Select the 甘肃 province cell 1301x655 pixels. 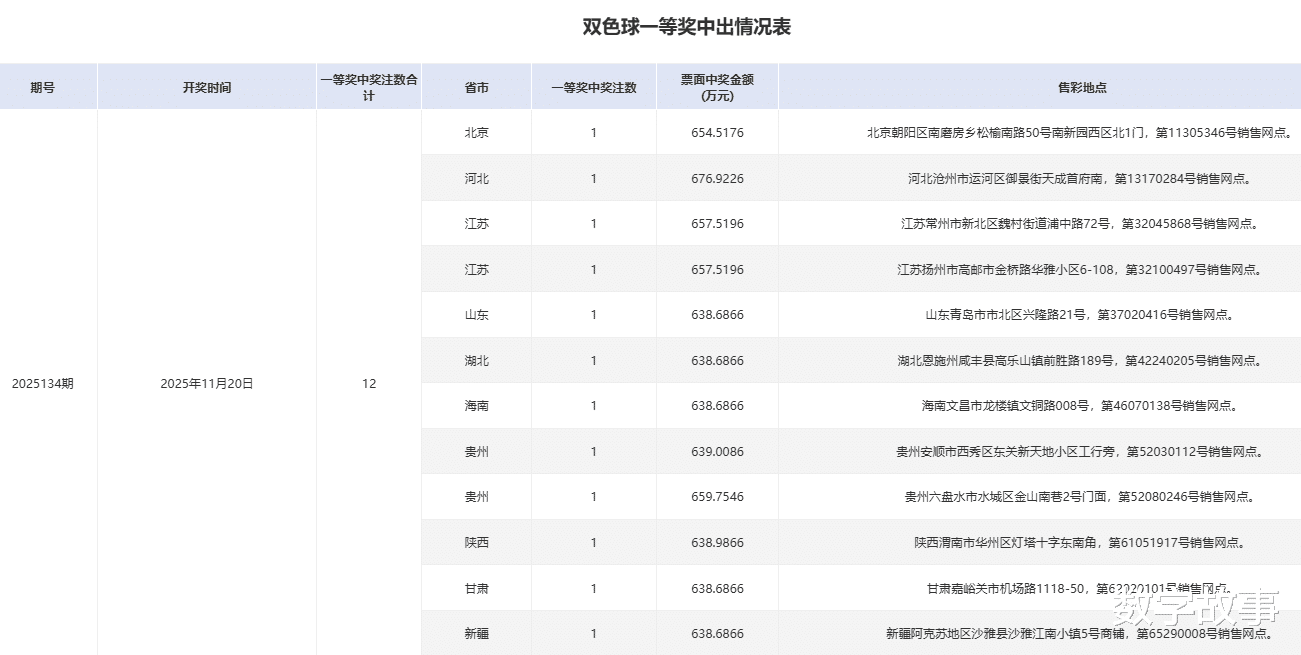477,588
